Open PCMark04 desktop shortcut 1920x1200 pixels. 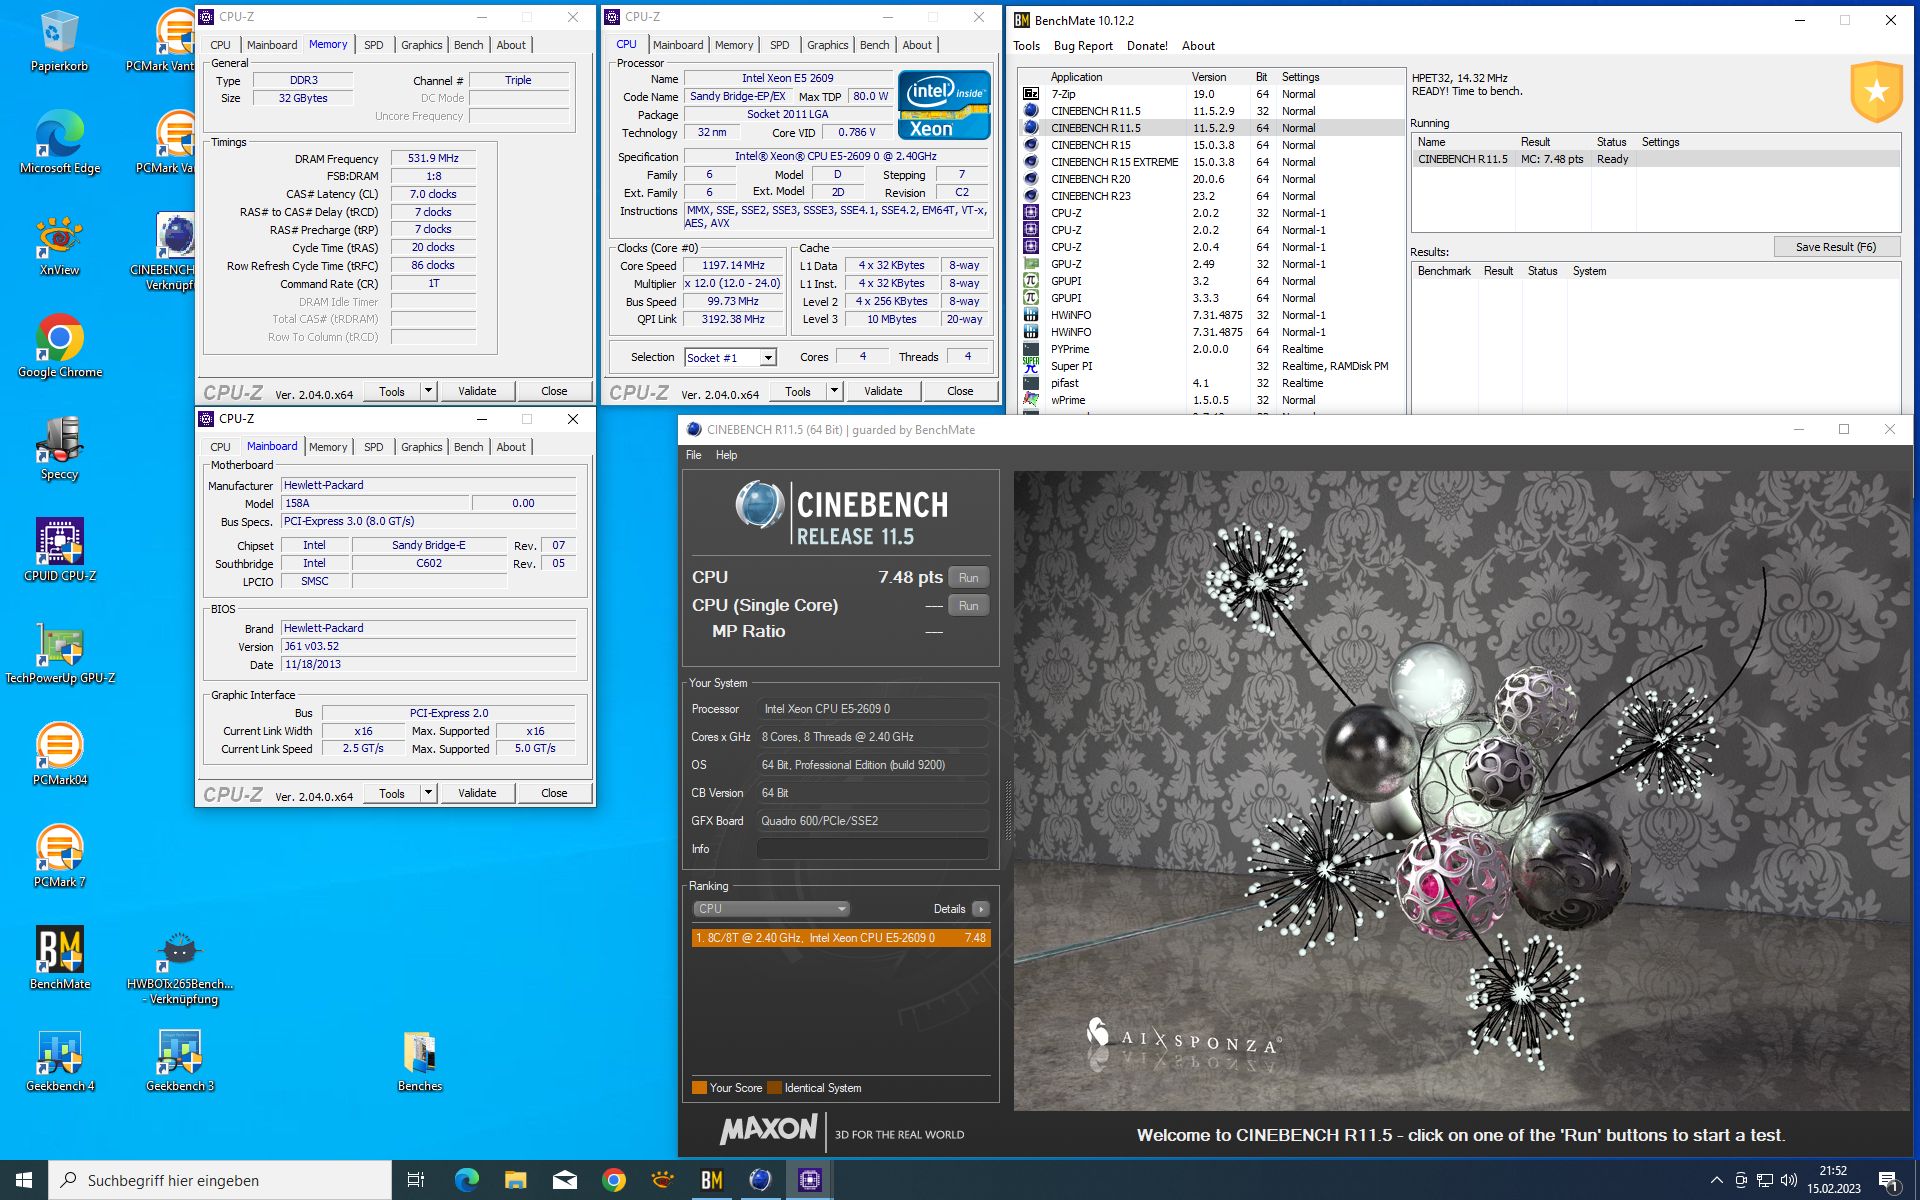59,755
